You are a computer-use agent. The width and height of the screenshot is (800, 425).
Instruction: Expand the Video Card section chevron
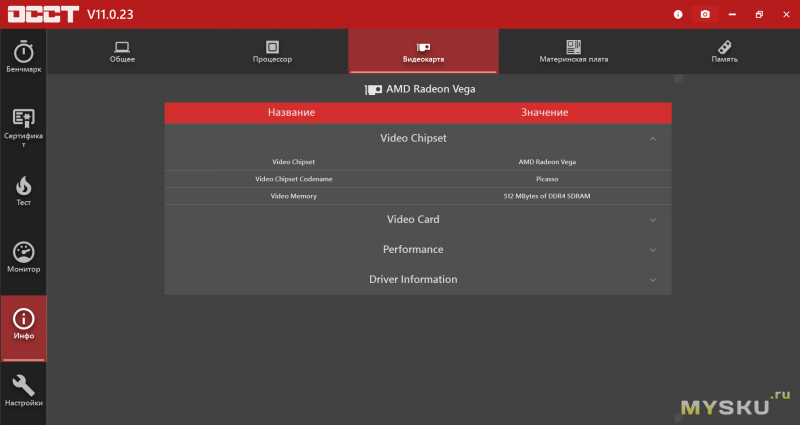coord(653,220)
